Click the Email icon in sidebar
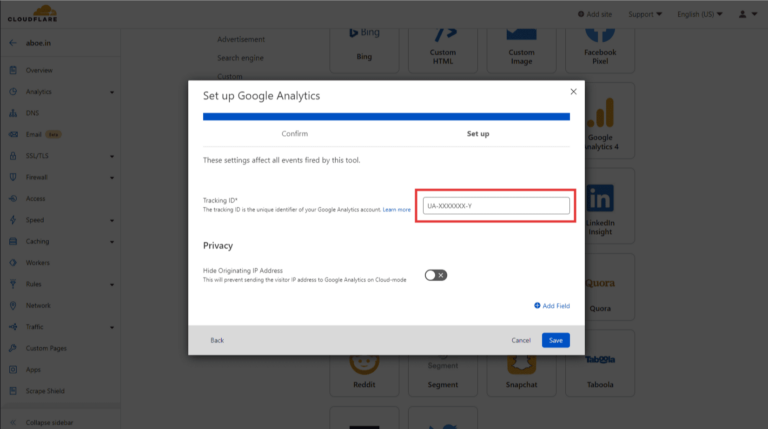 [x=13, y=134]
